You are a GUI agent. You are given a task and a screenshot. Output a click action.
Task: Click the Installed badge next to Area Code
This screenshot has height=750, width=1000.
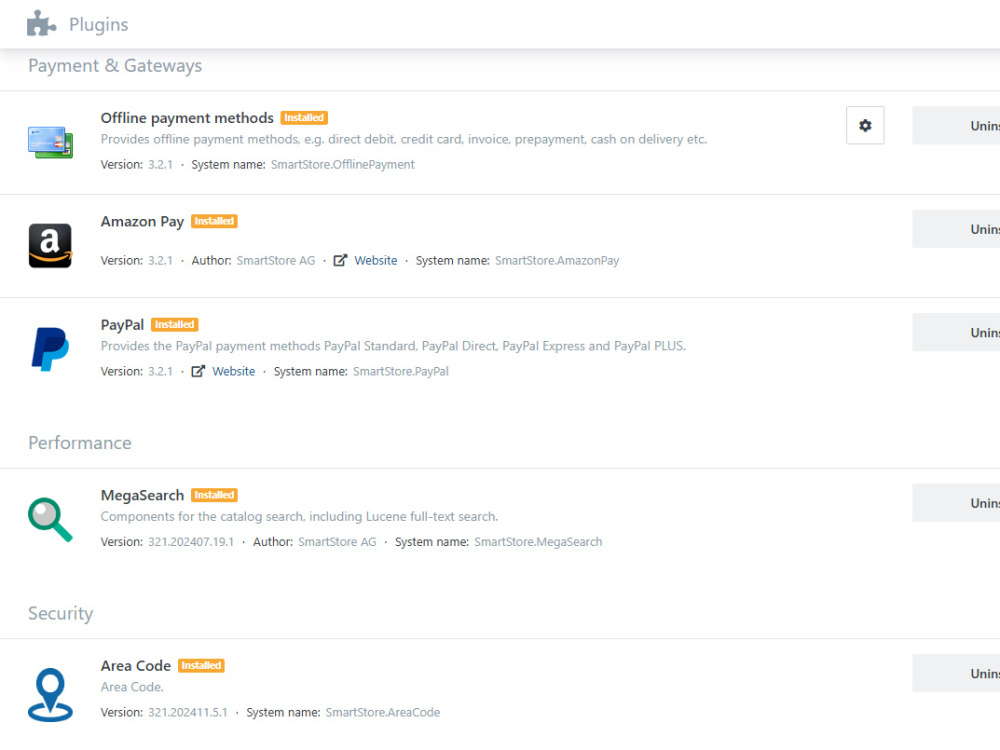(x=201, y=665)
